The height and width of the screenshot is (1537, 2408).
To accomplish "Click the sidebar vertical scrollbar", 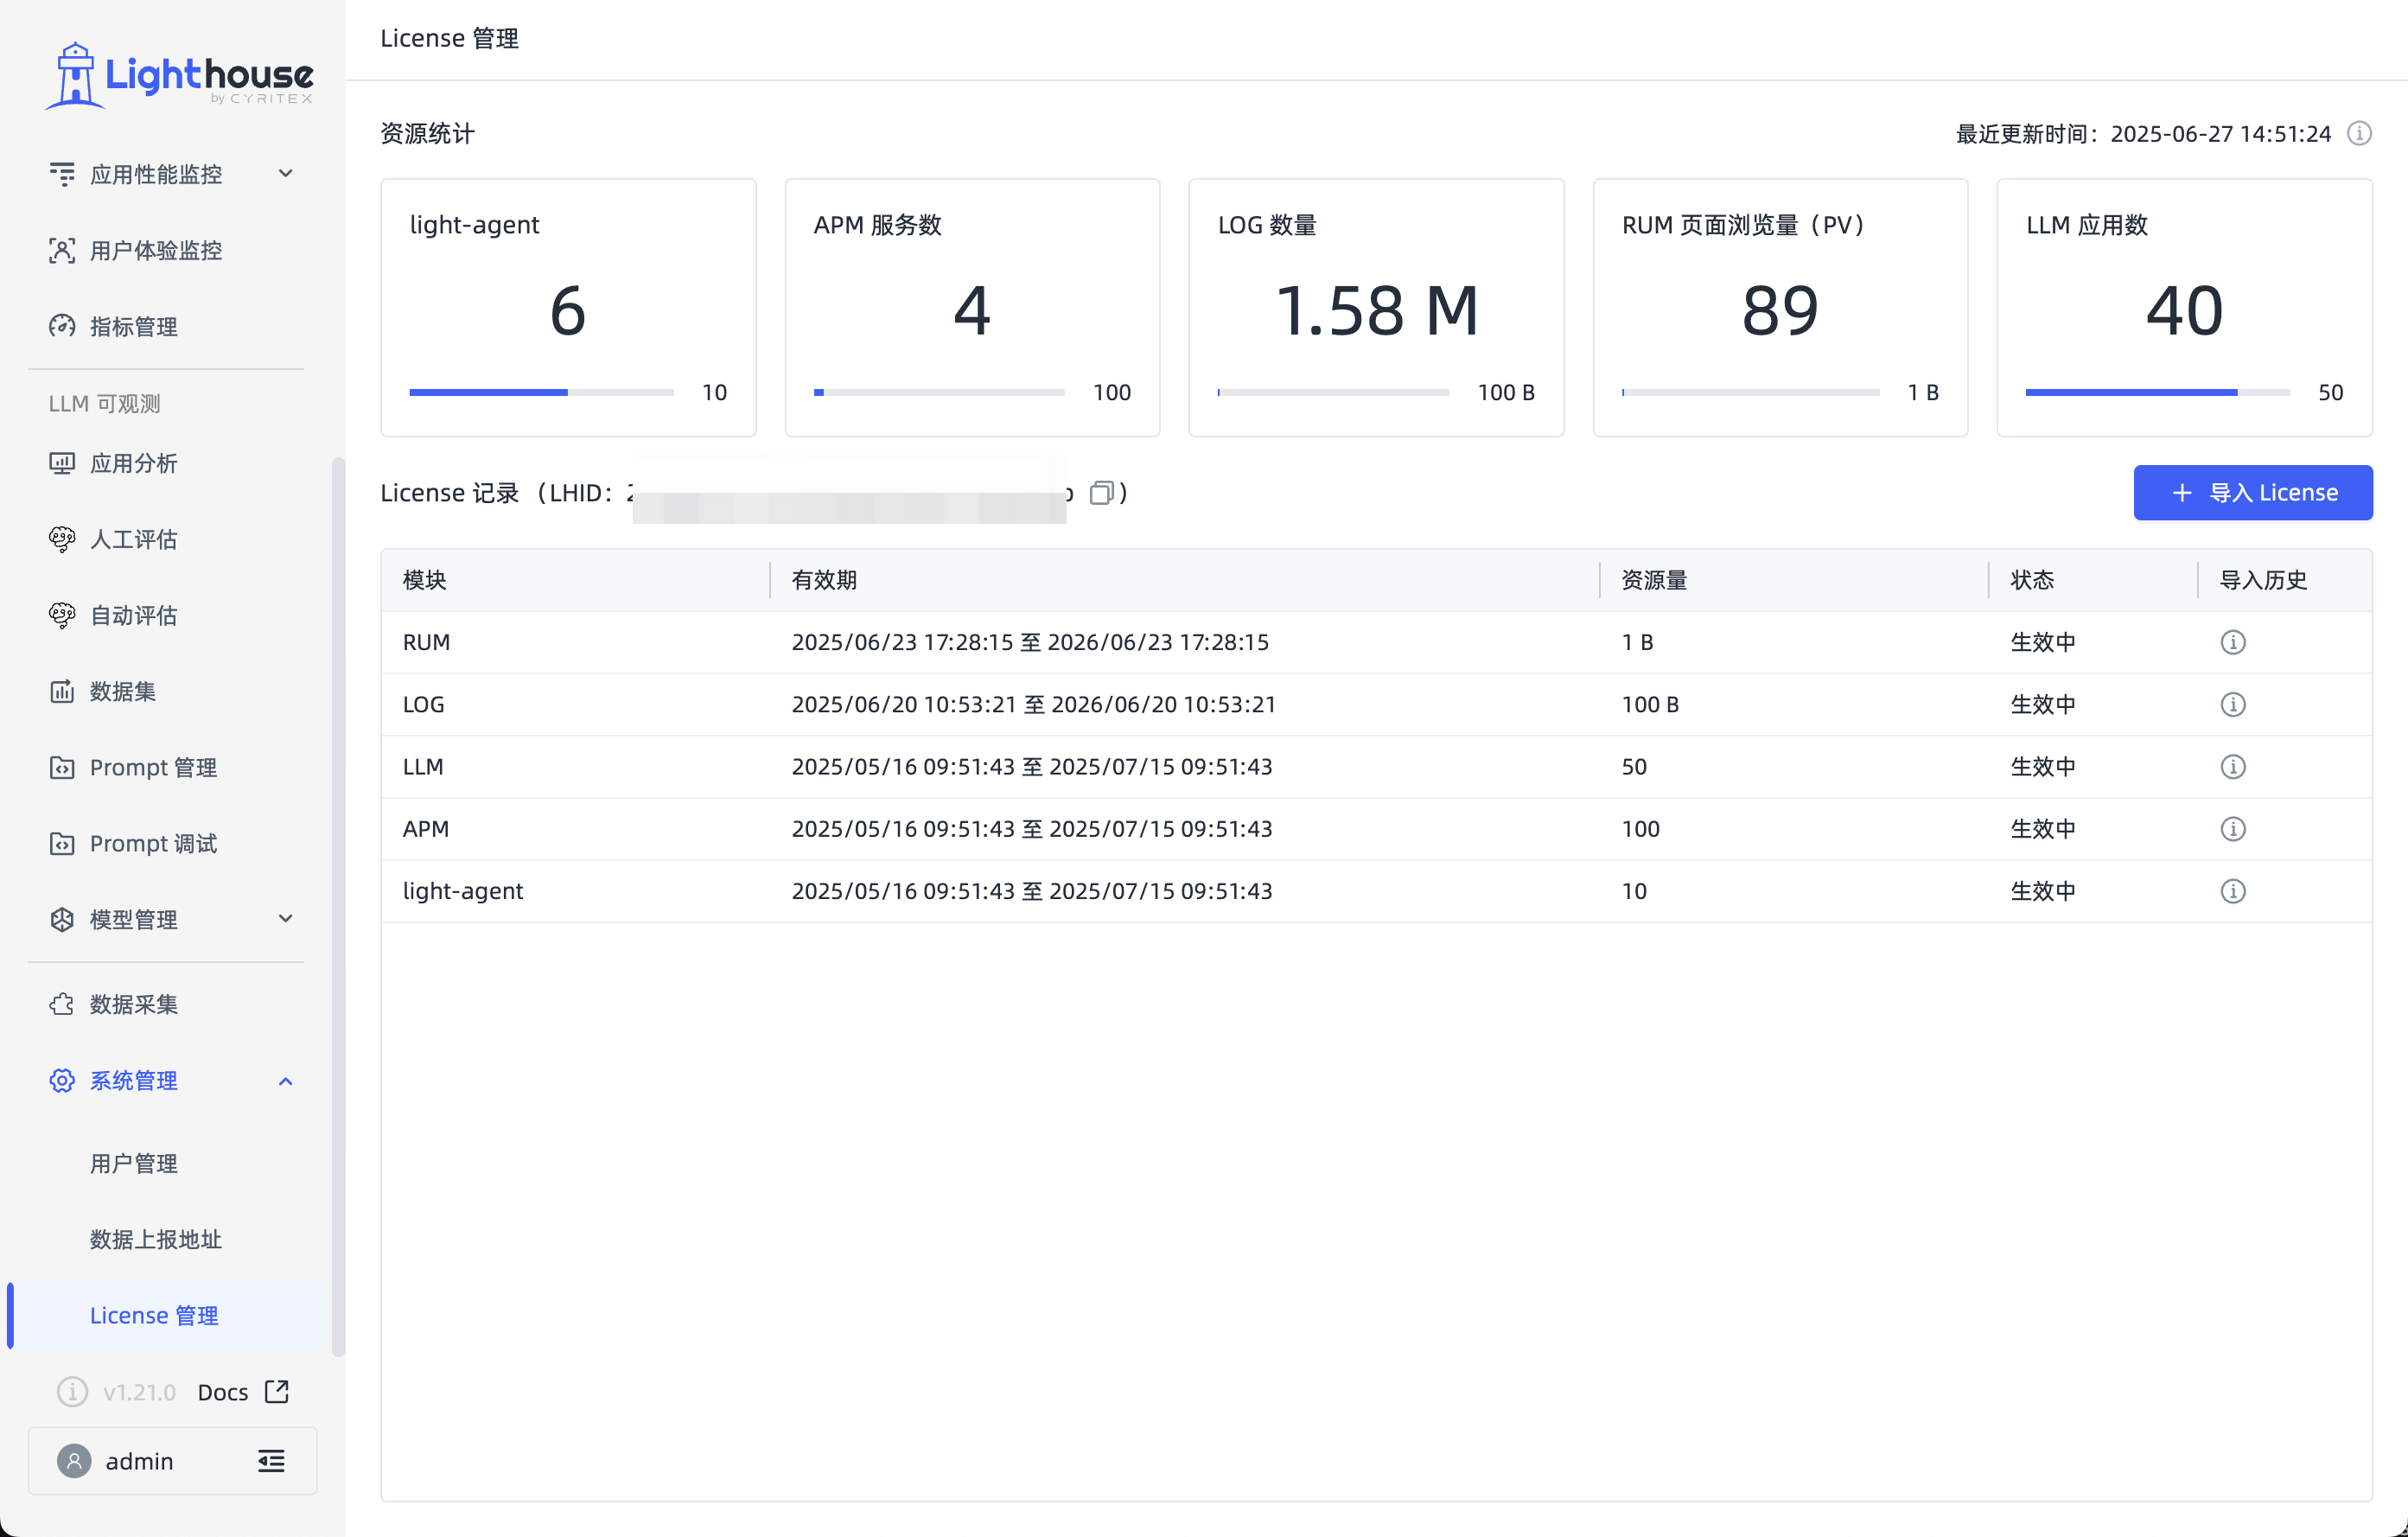I will click(338, 905).
